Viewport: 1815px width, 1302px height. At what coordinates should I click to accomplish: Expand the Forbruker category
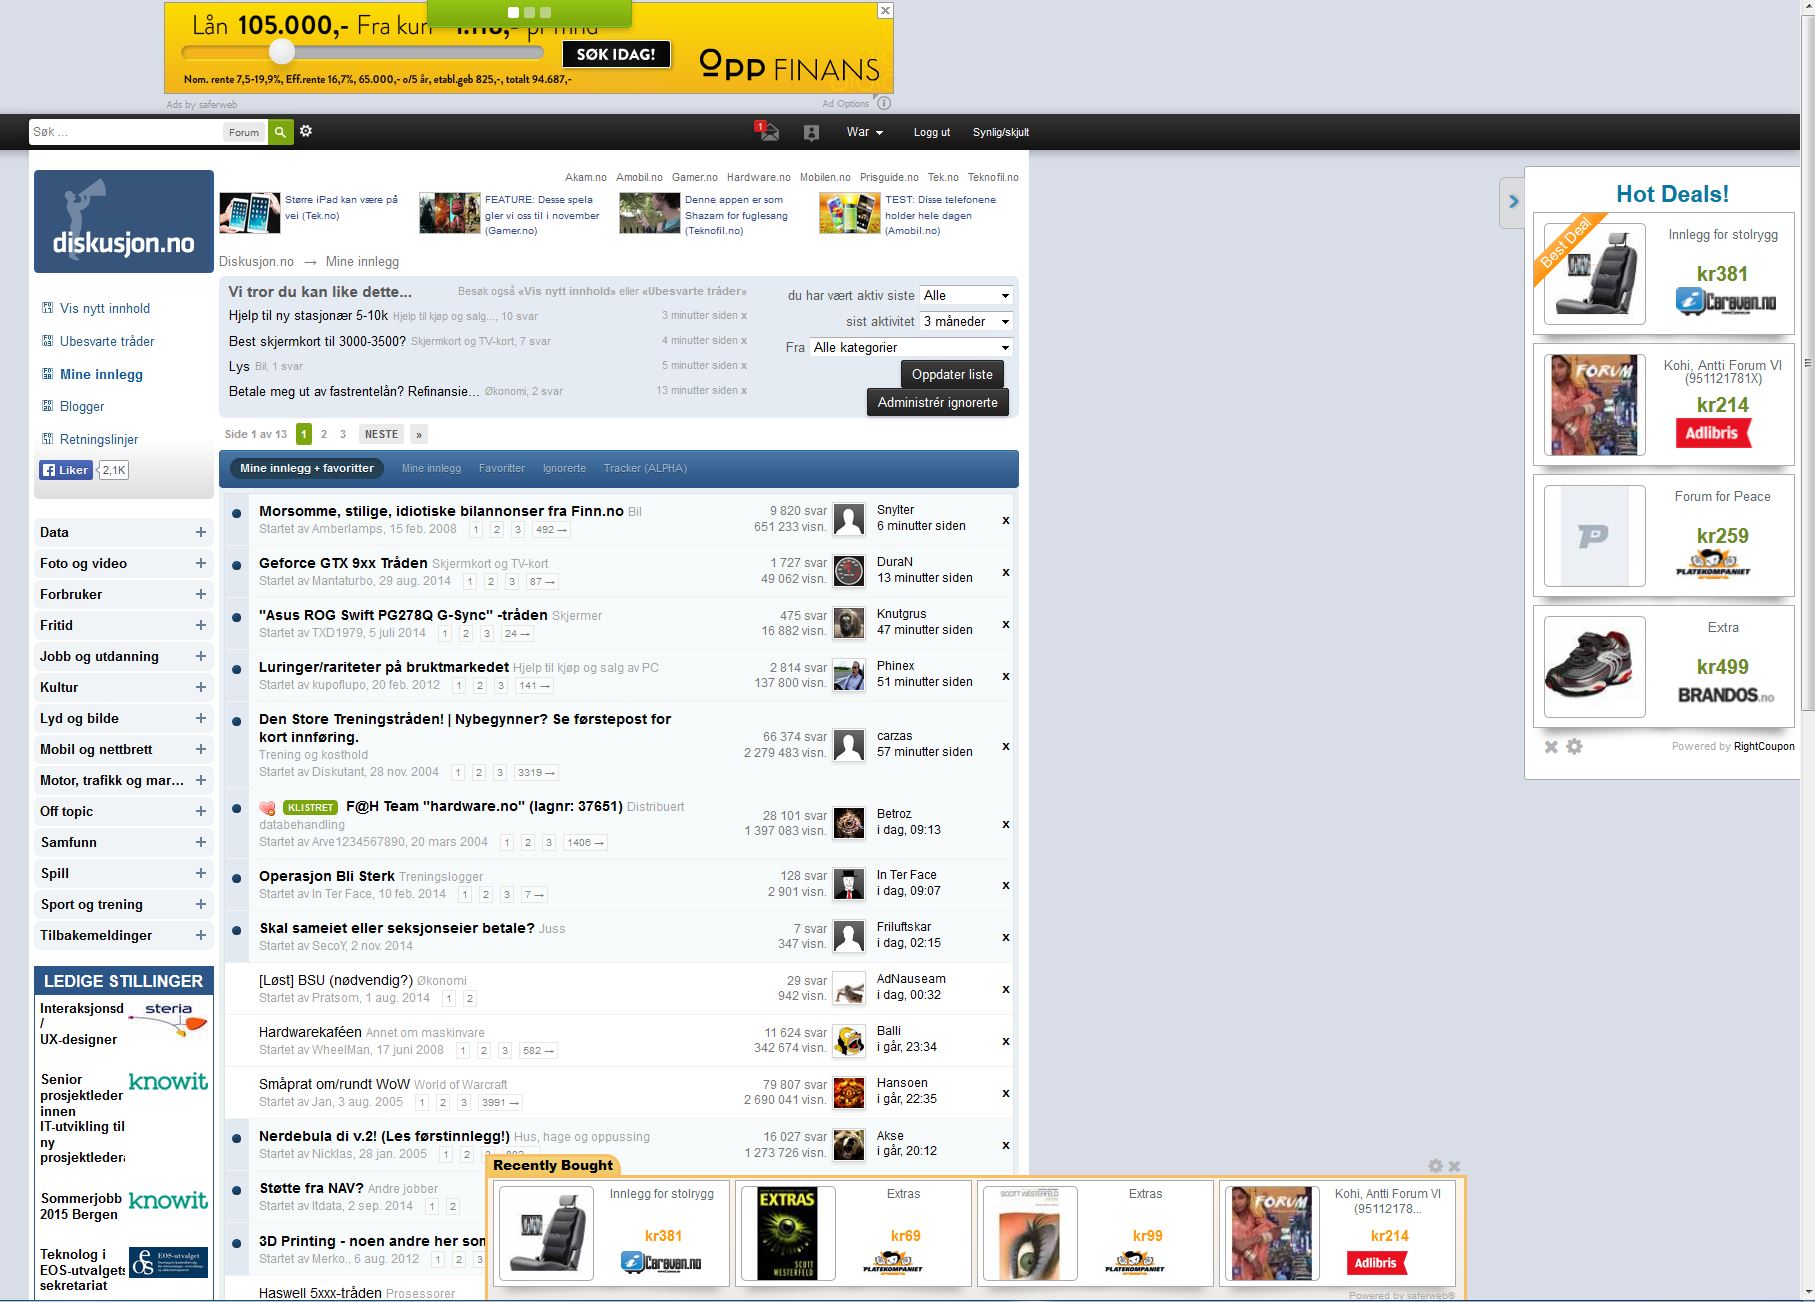pos(200,595)
